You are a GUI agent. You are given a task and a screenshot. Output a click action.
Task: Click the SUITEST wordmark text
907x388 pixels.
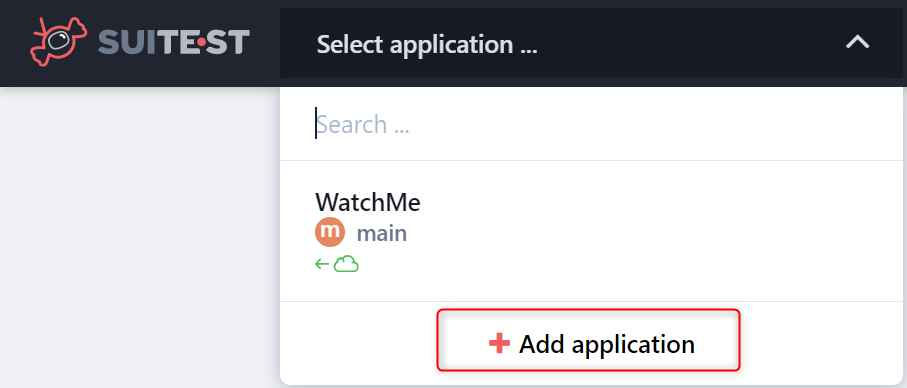tap(174, 43)
